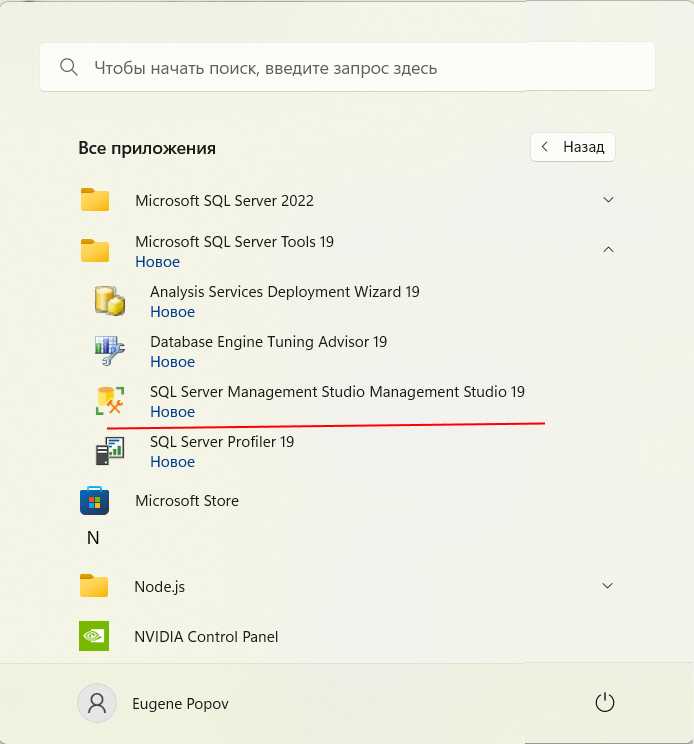The width and height of the screenshot is (694, 744).
Task: Focus the Start menu search field
Action: pos(347,67)
